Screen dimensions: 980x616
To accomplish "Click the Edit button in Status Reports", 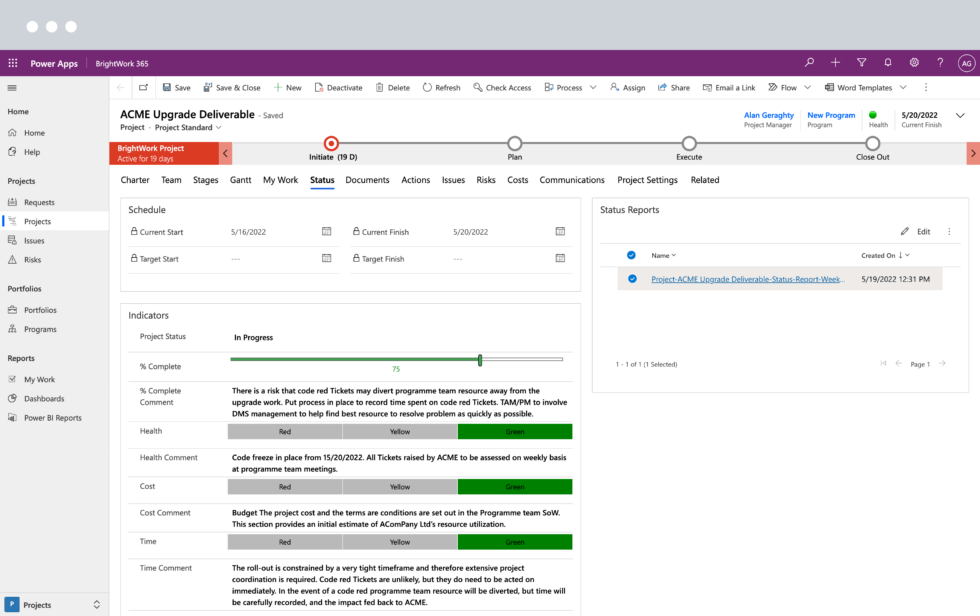I will click(x=916, y=231).
